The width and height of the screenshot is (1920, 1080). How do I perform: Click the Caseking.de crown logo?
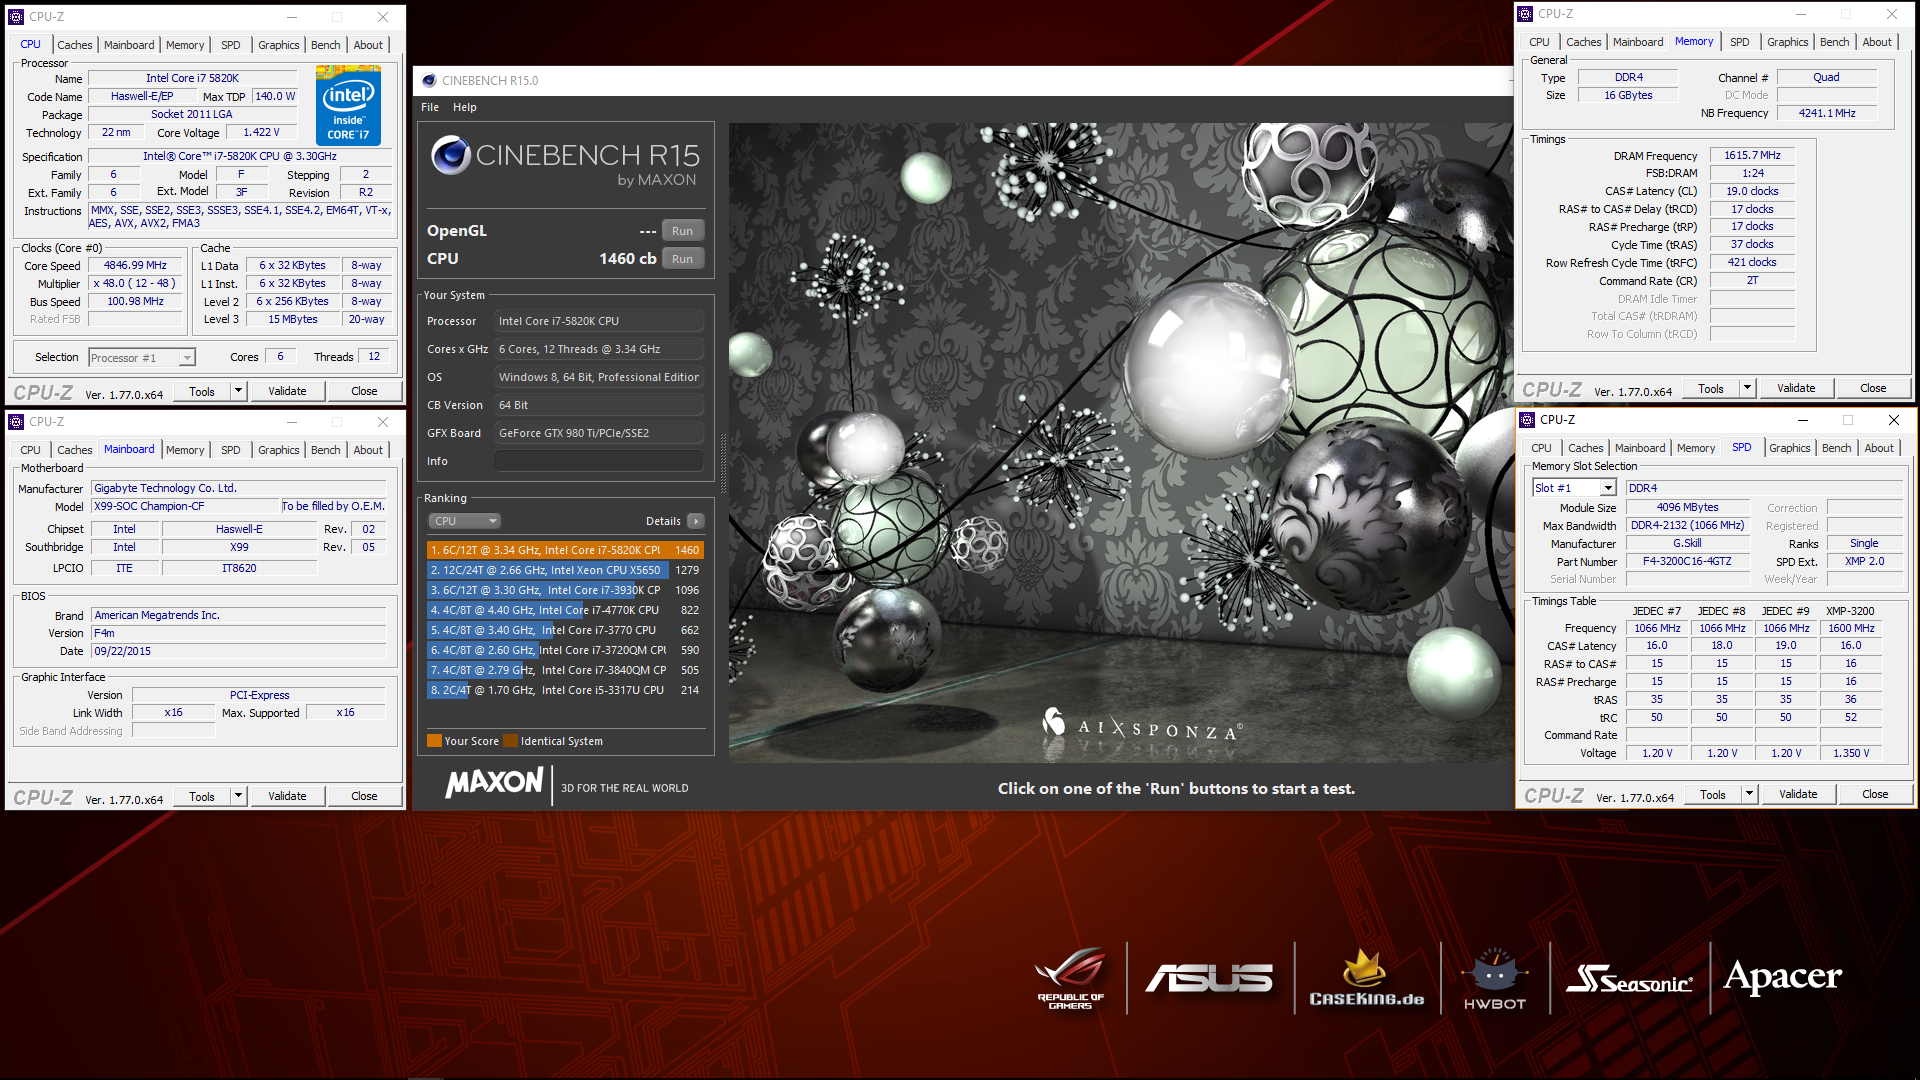1366,977
